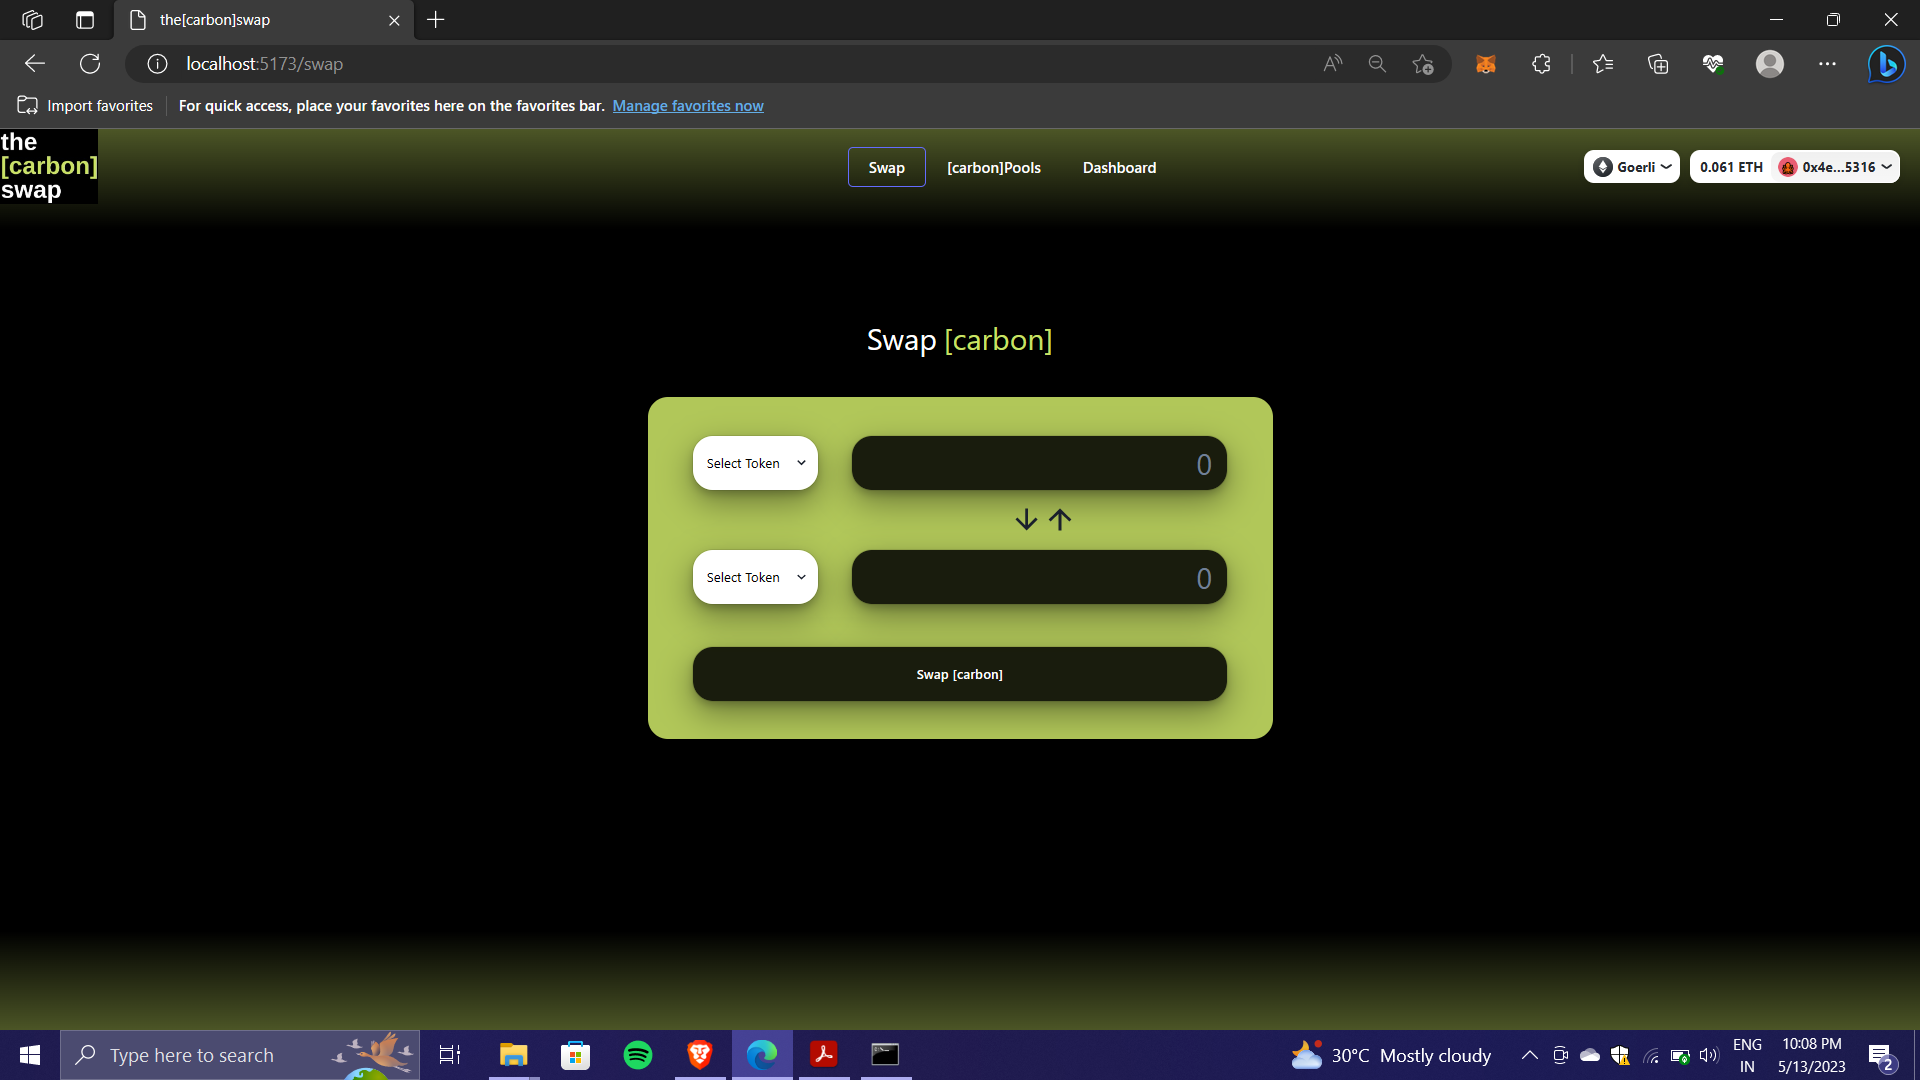This screenshot has width=1920, height=1080.
Task: Open the MetaMask extension icon
Action: tap(1486, 63)
